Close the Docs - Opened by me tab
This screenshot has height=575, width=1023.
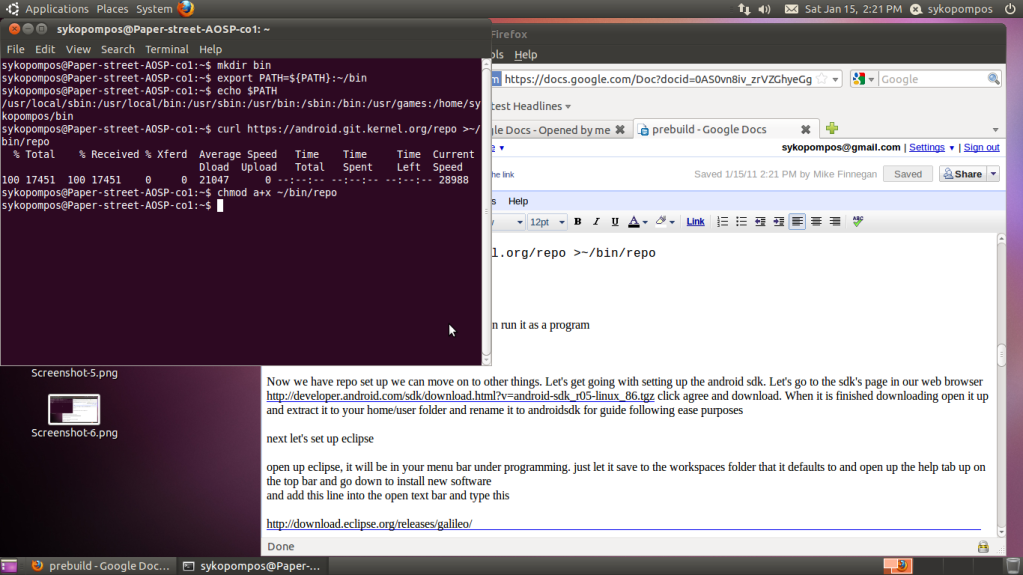[x=620, y=130]
